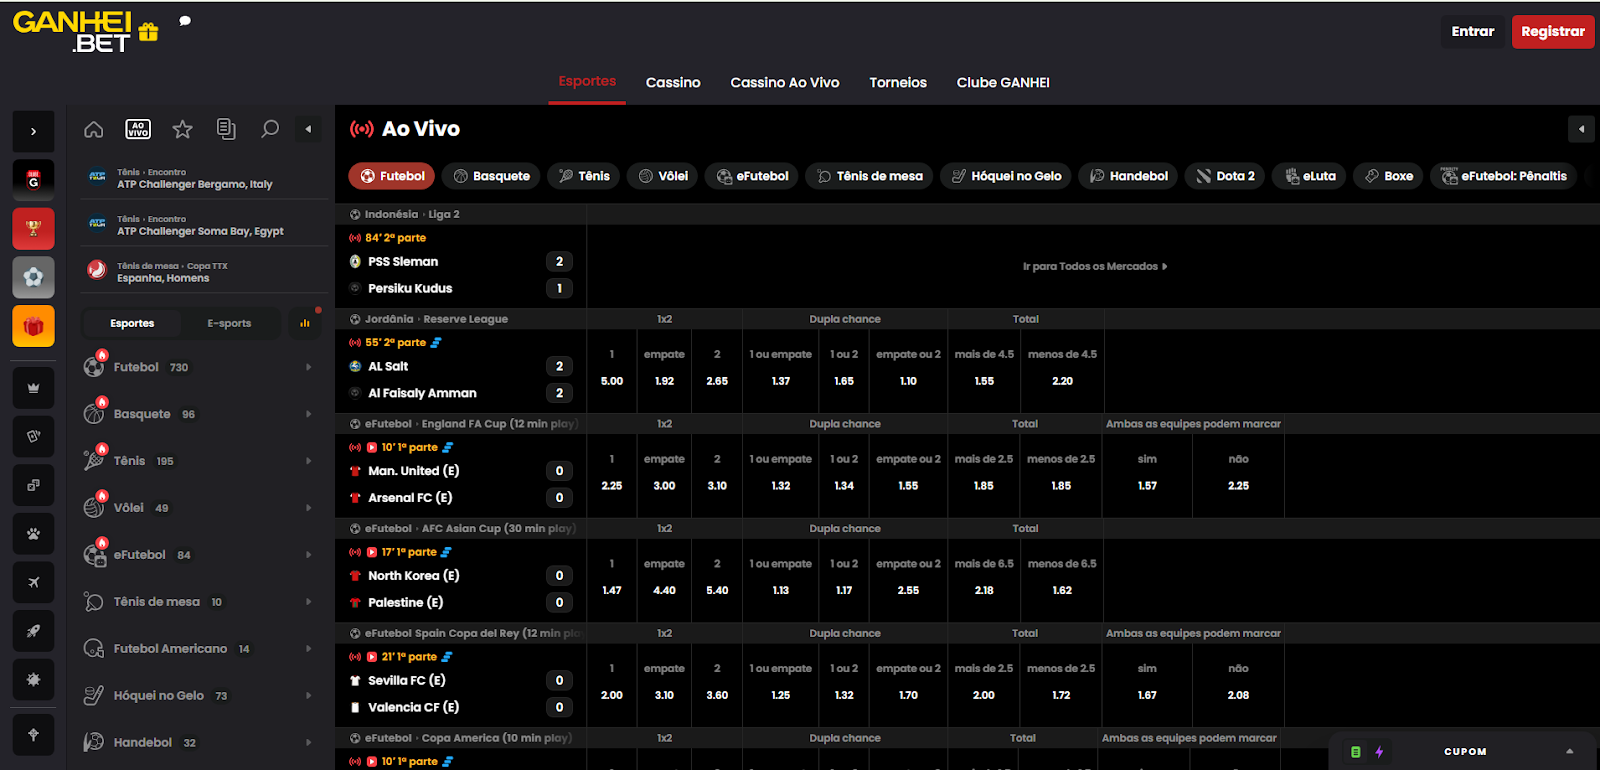Open the soccer ball sidebar icon

click(33, 277)
